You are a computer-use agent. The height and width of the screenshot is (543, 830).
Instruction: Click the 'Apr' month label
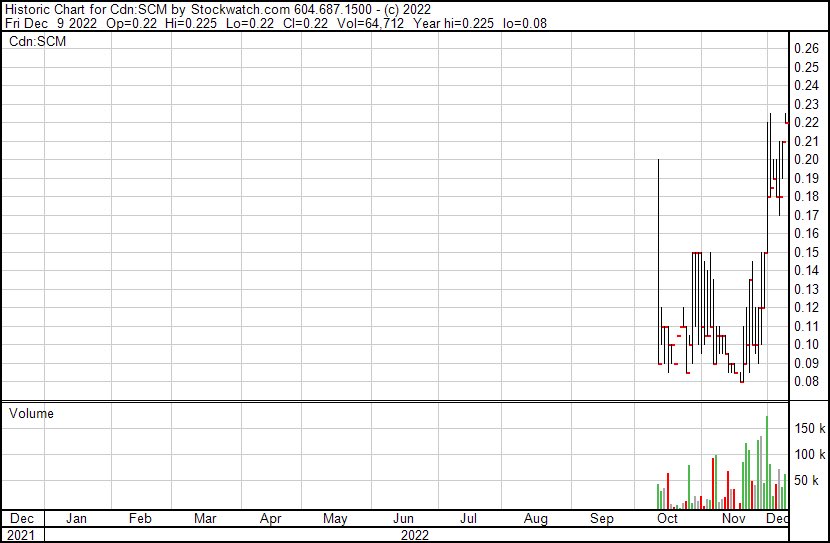point(270,519)
